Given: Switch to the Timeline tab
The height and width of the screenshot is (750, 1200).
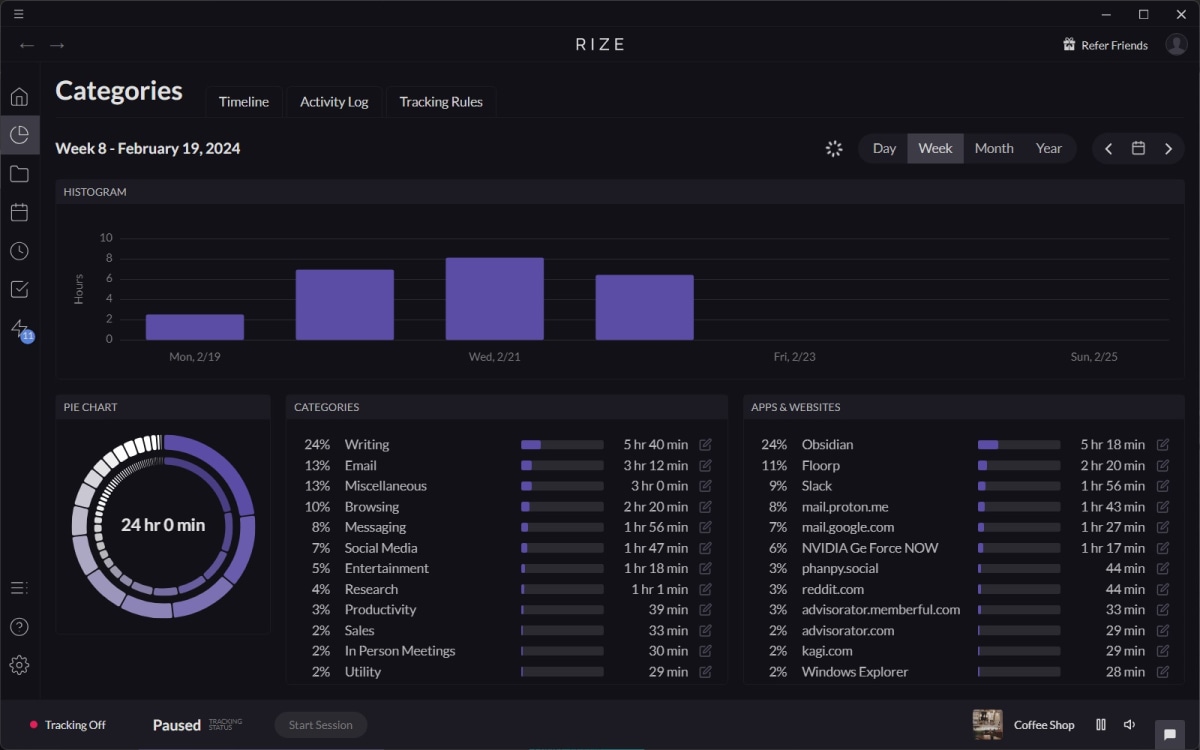Looking at the screenshot, I should click(244, 102).
